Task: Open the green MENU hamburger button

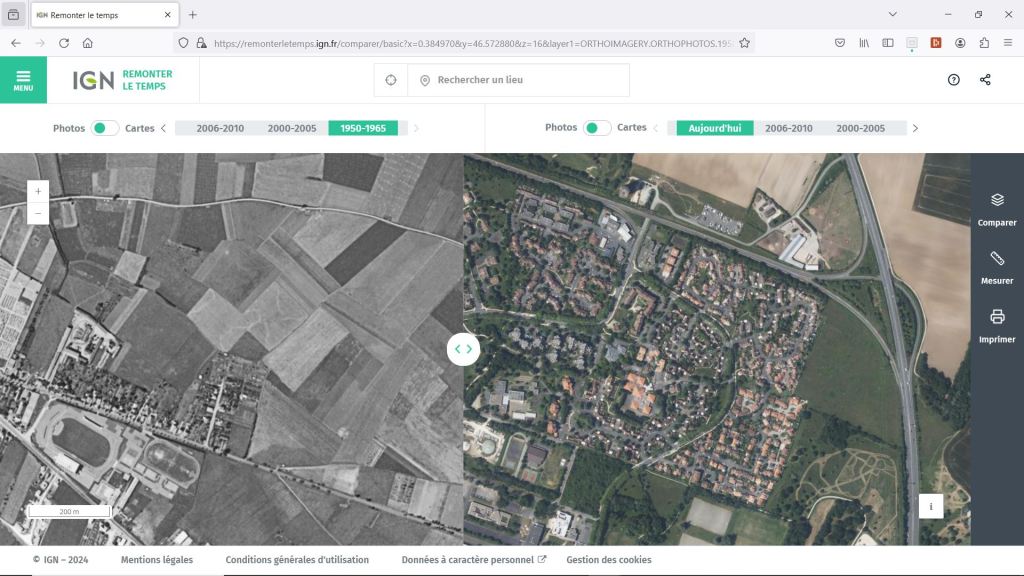Action: (x=23, y=80)
